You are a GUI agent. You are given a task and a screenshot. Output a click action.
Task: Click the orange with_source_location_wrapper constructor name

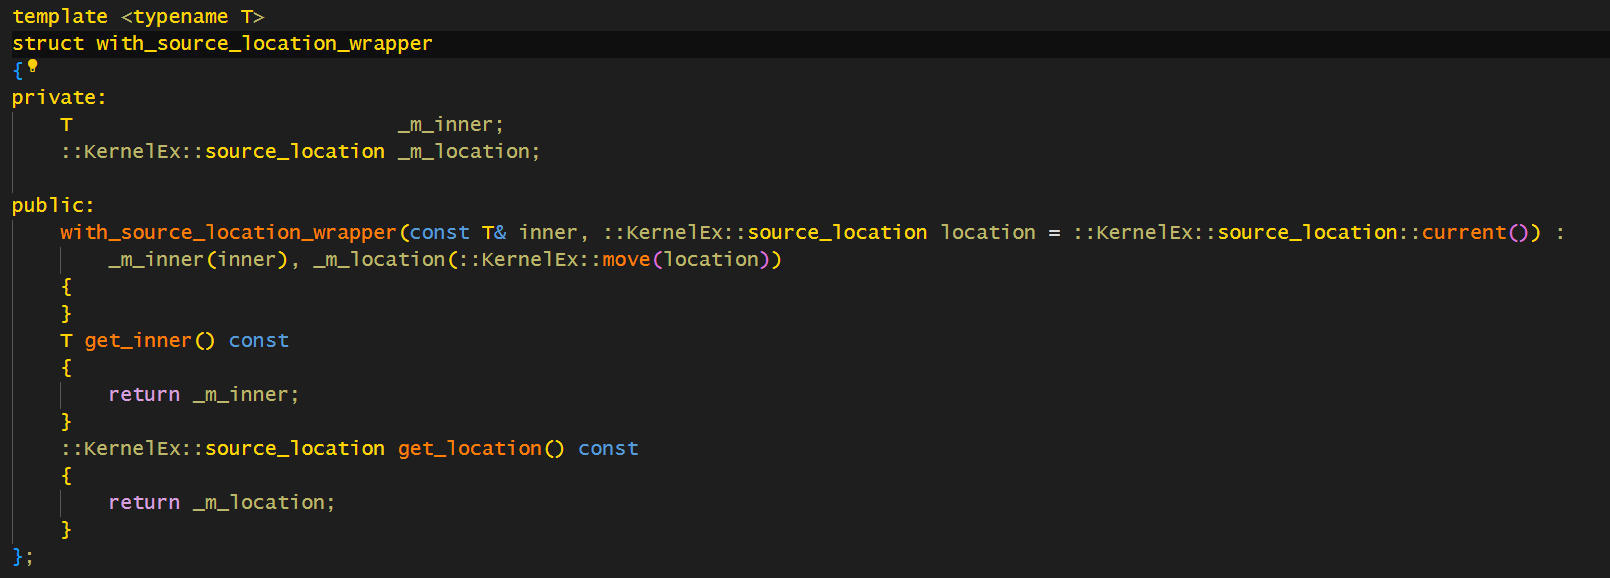click(x=228, y=233)
